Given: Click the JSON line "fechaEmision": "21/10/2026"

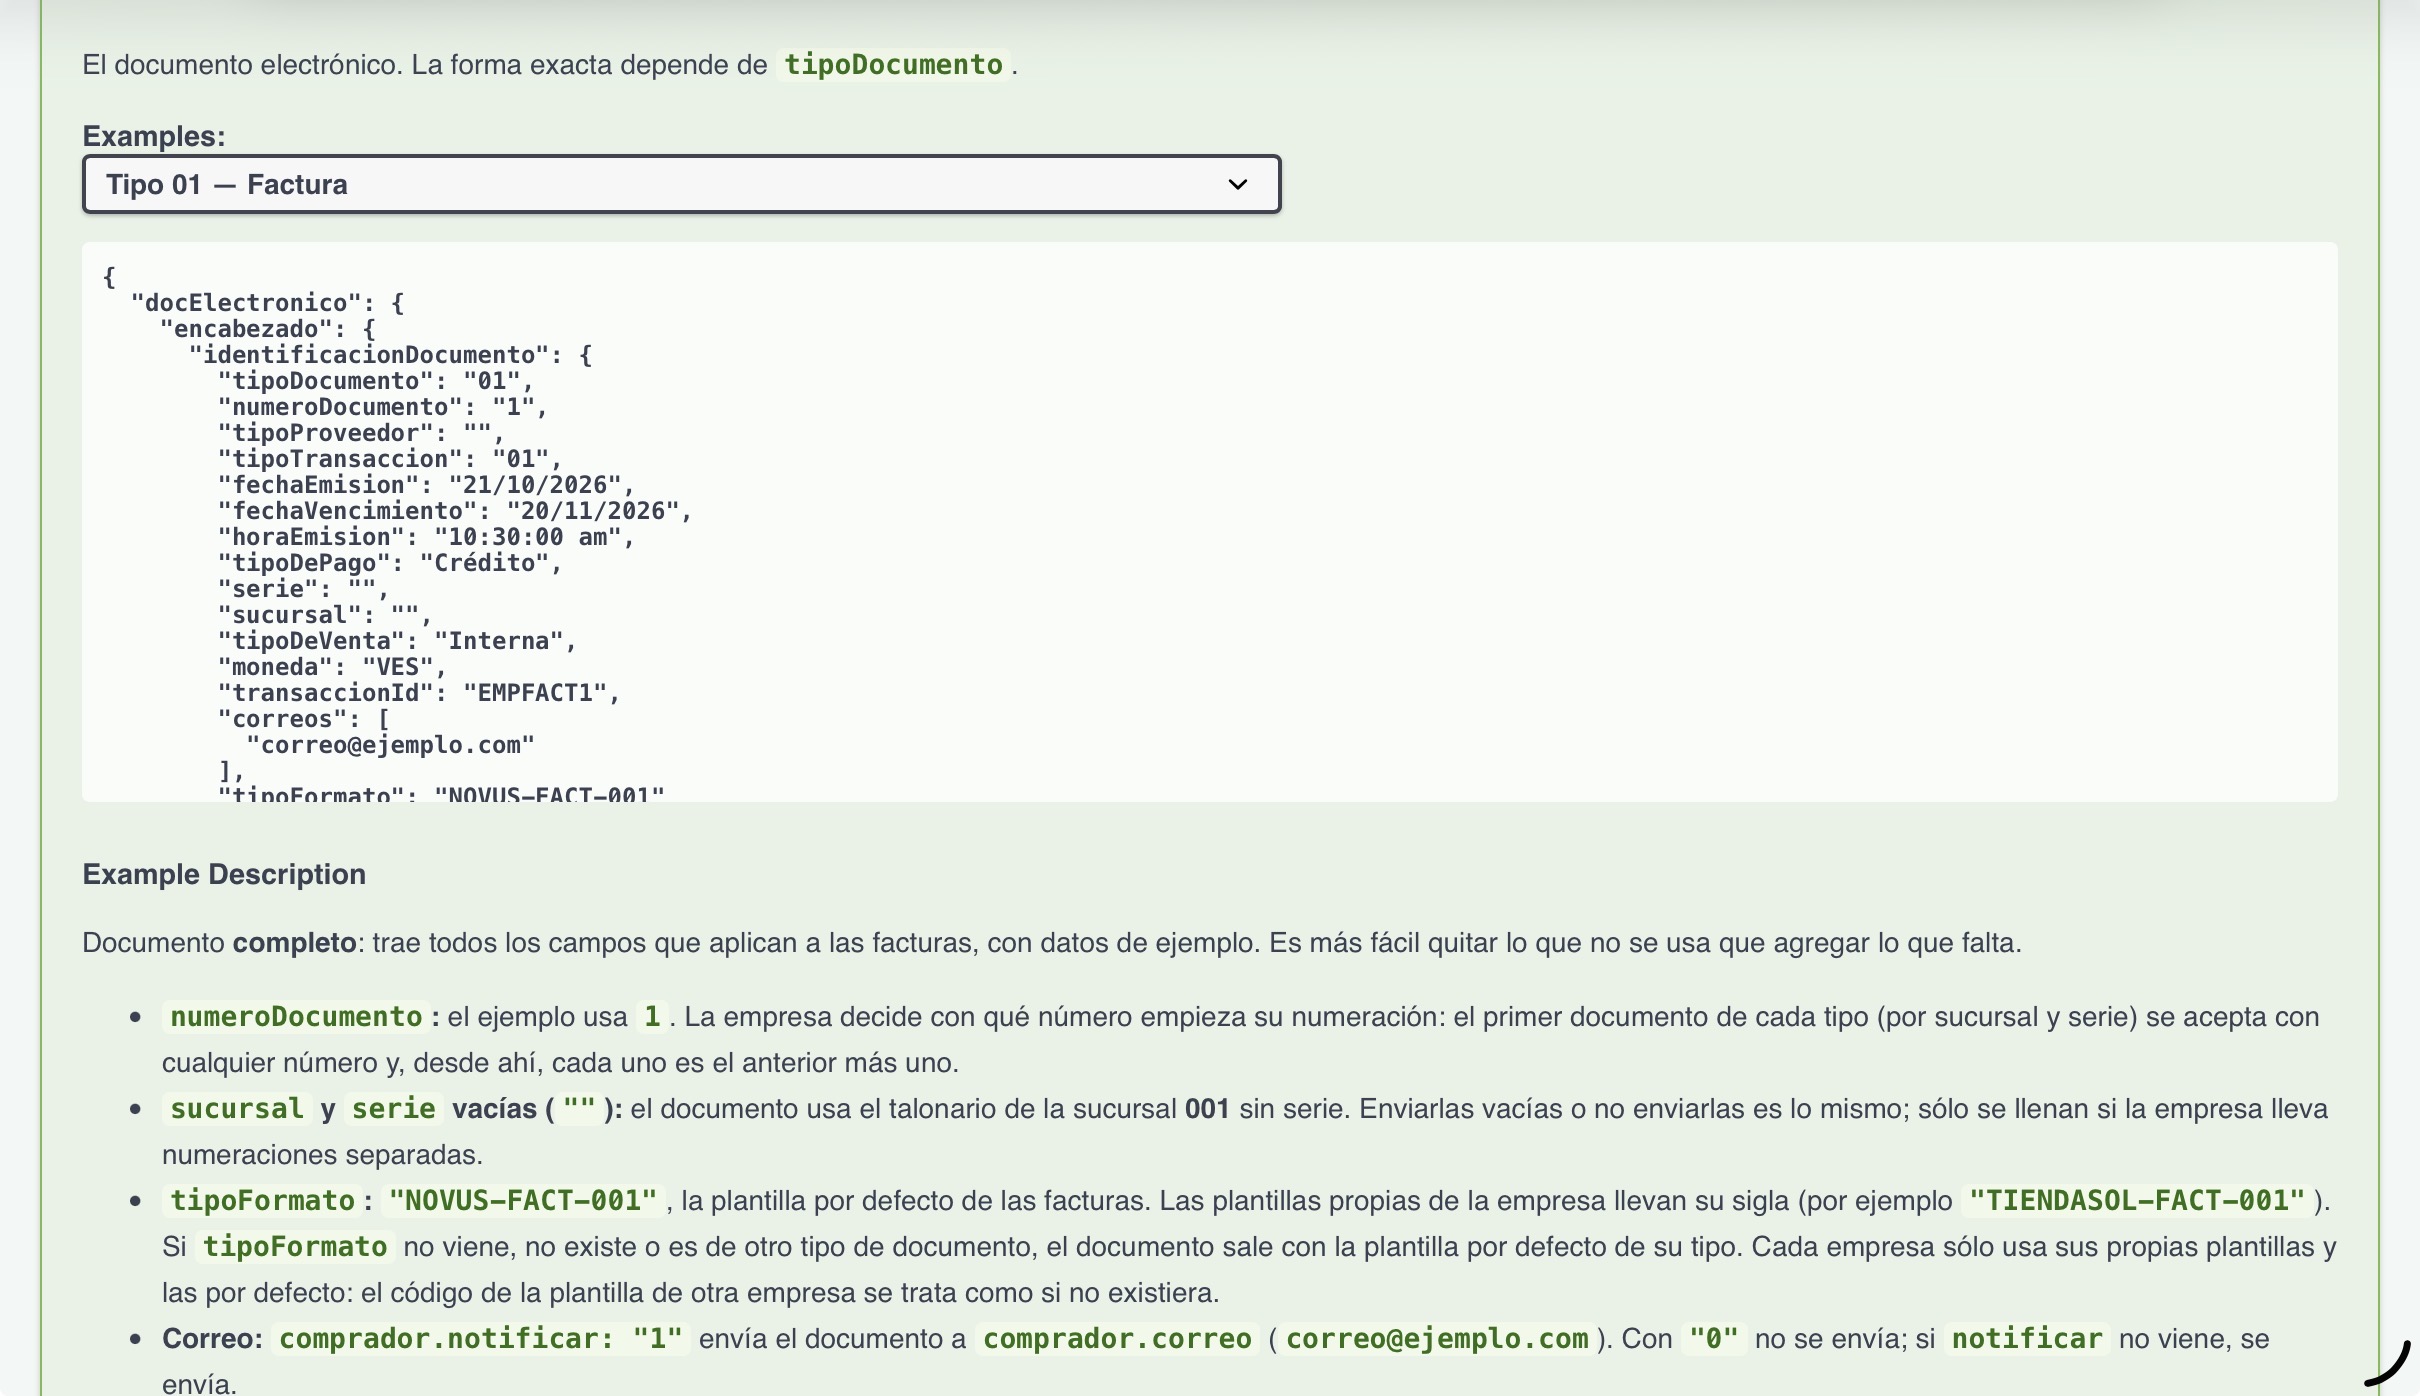Looking at the screenshot, I should [426, 485].
